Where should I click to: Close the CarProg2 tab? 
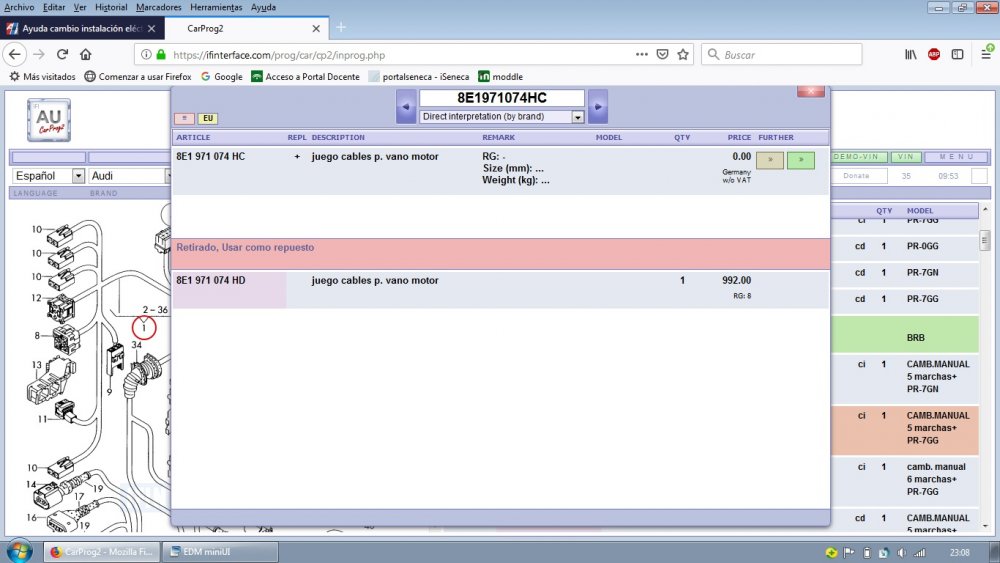coord(316,29)
